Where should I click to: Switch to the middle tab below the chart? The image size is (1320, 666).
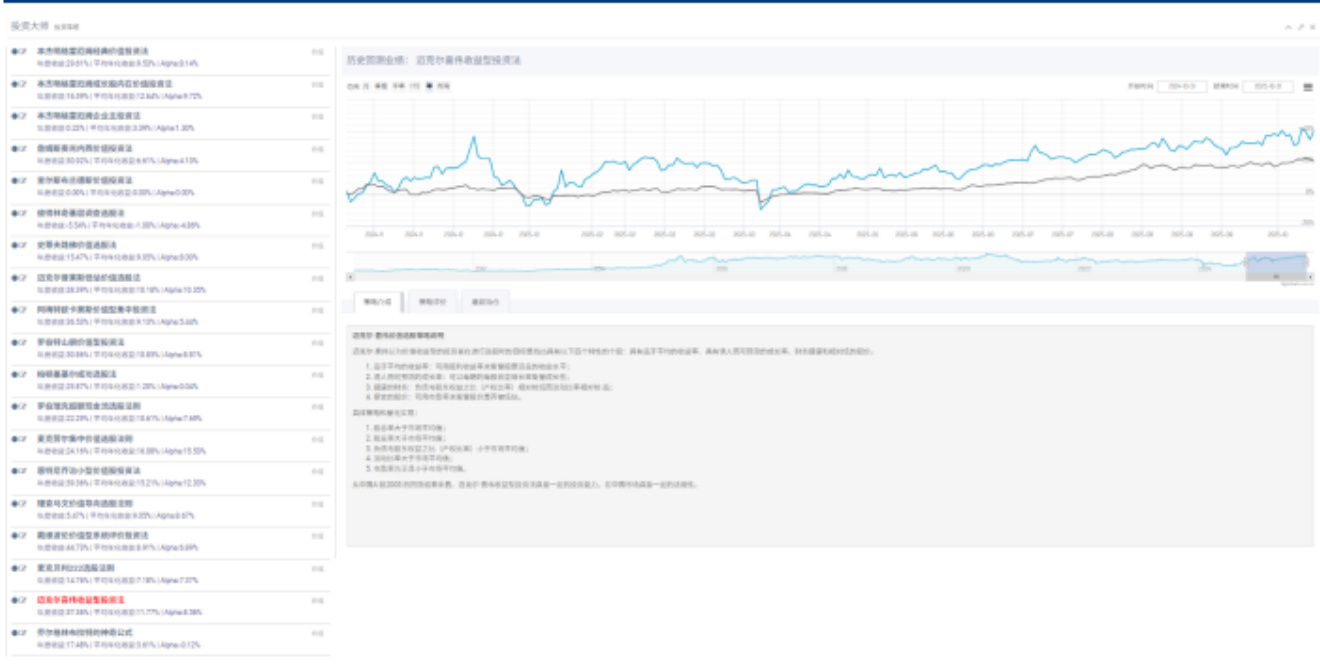pyautogui.click(x=435, y=300)
